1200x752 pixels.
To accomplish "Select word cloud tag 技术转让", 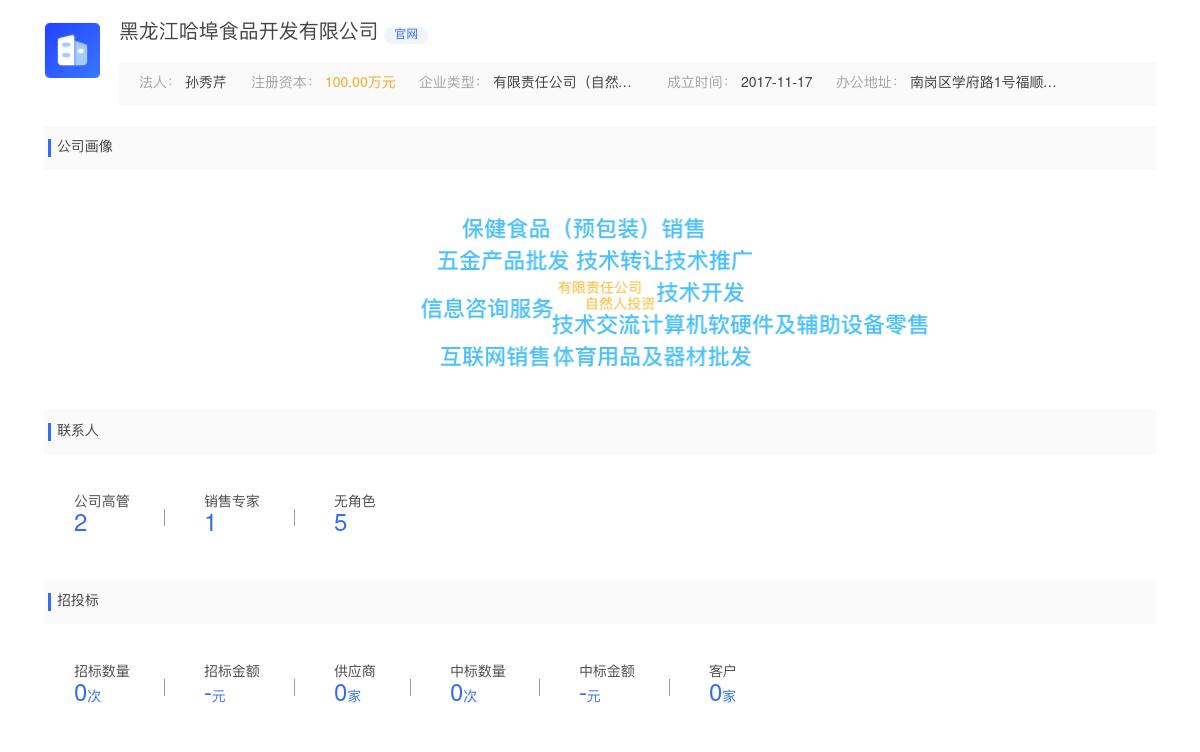I will tap(620, 261).
